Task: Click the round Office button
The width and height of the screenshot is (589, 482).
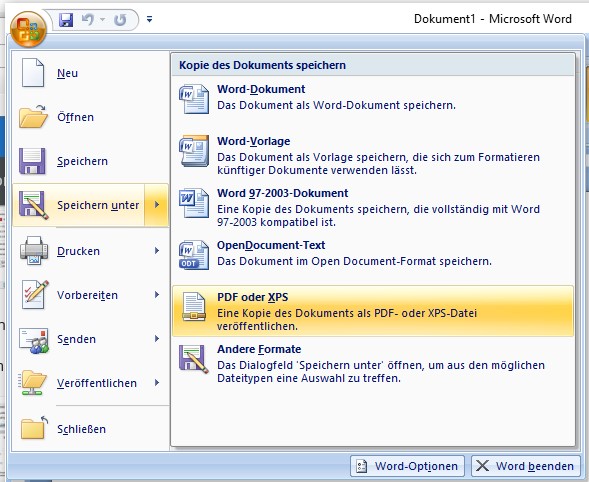Action: pos(28,30)
